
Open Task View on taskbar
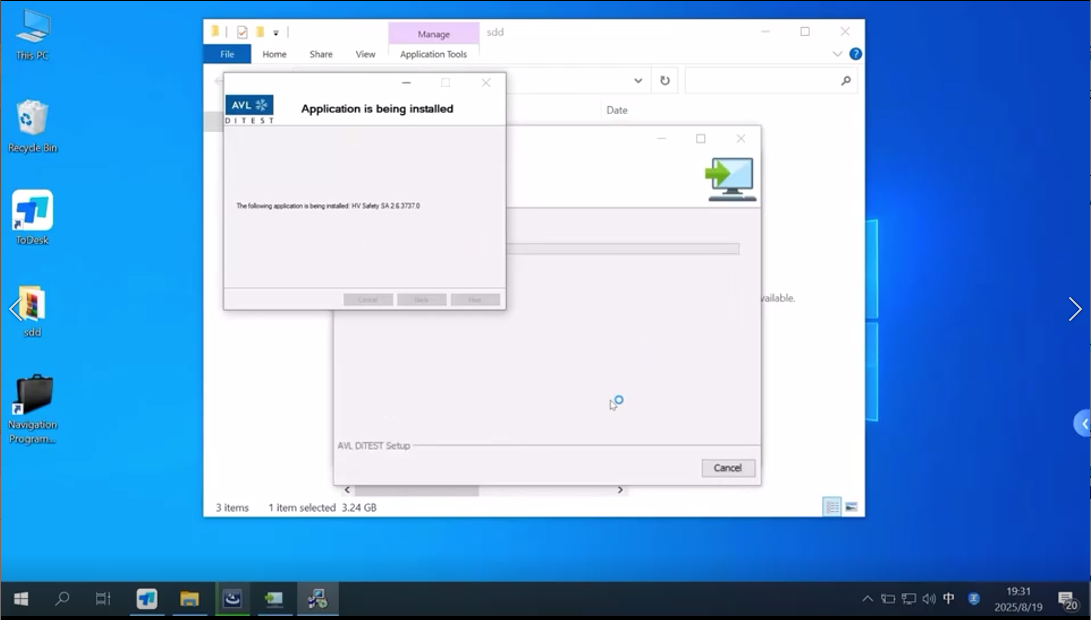point(103,598)
